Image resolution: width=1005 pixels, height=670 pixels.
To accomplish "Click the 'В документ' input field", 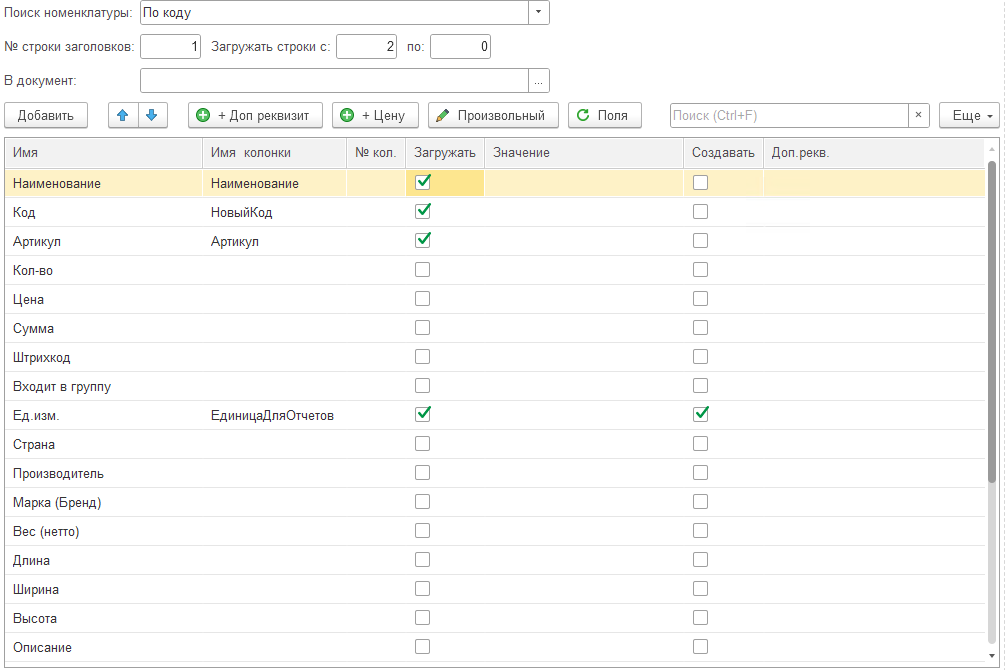I will (335, 81).
